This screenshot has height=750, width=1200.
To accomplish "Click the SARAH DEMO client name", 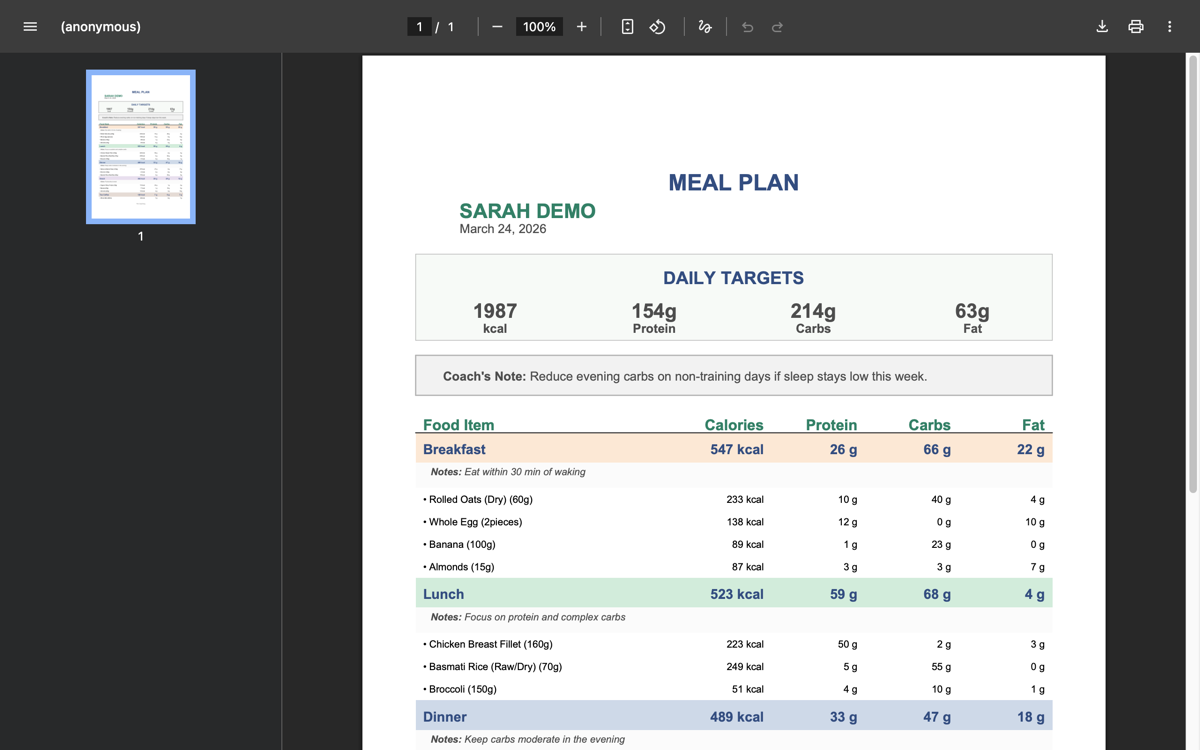I will (x=528, y=211).
